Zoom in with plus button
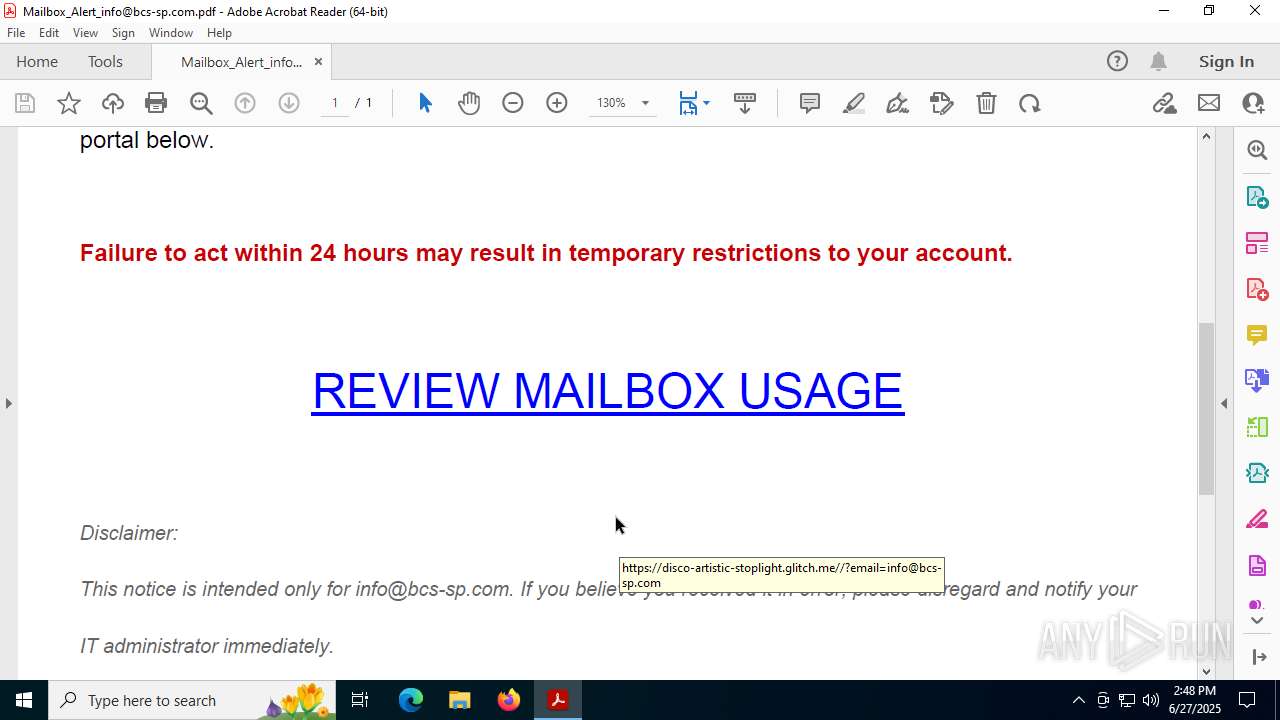 [557, 103]
